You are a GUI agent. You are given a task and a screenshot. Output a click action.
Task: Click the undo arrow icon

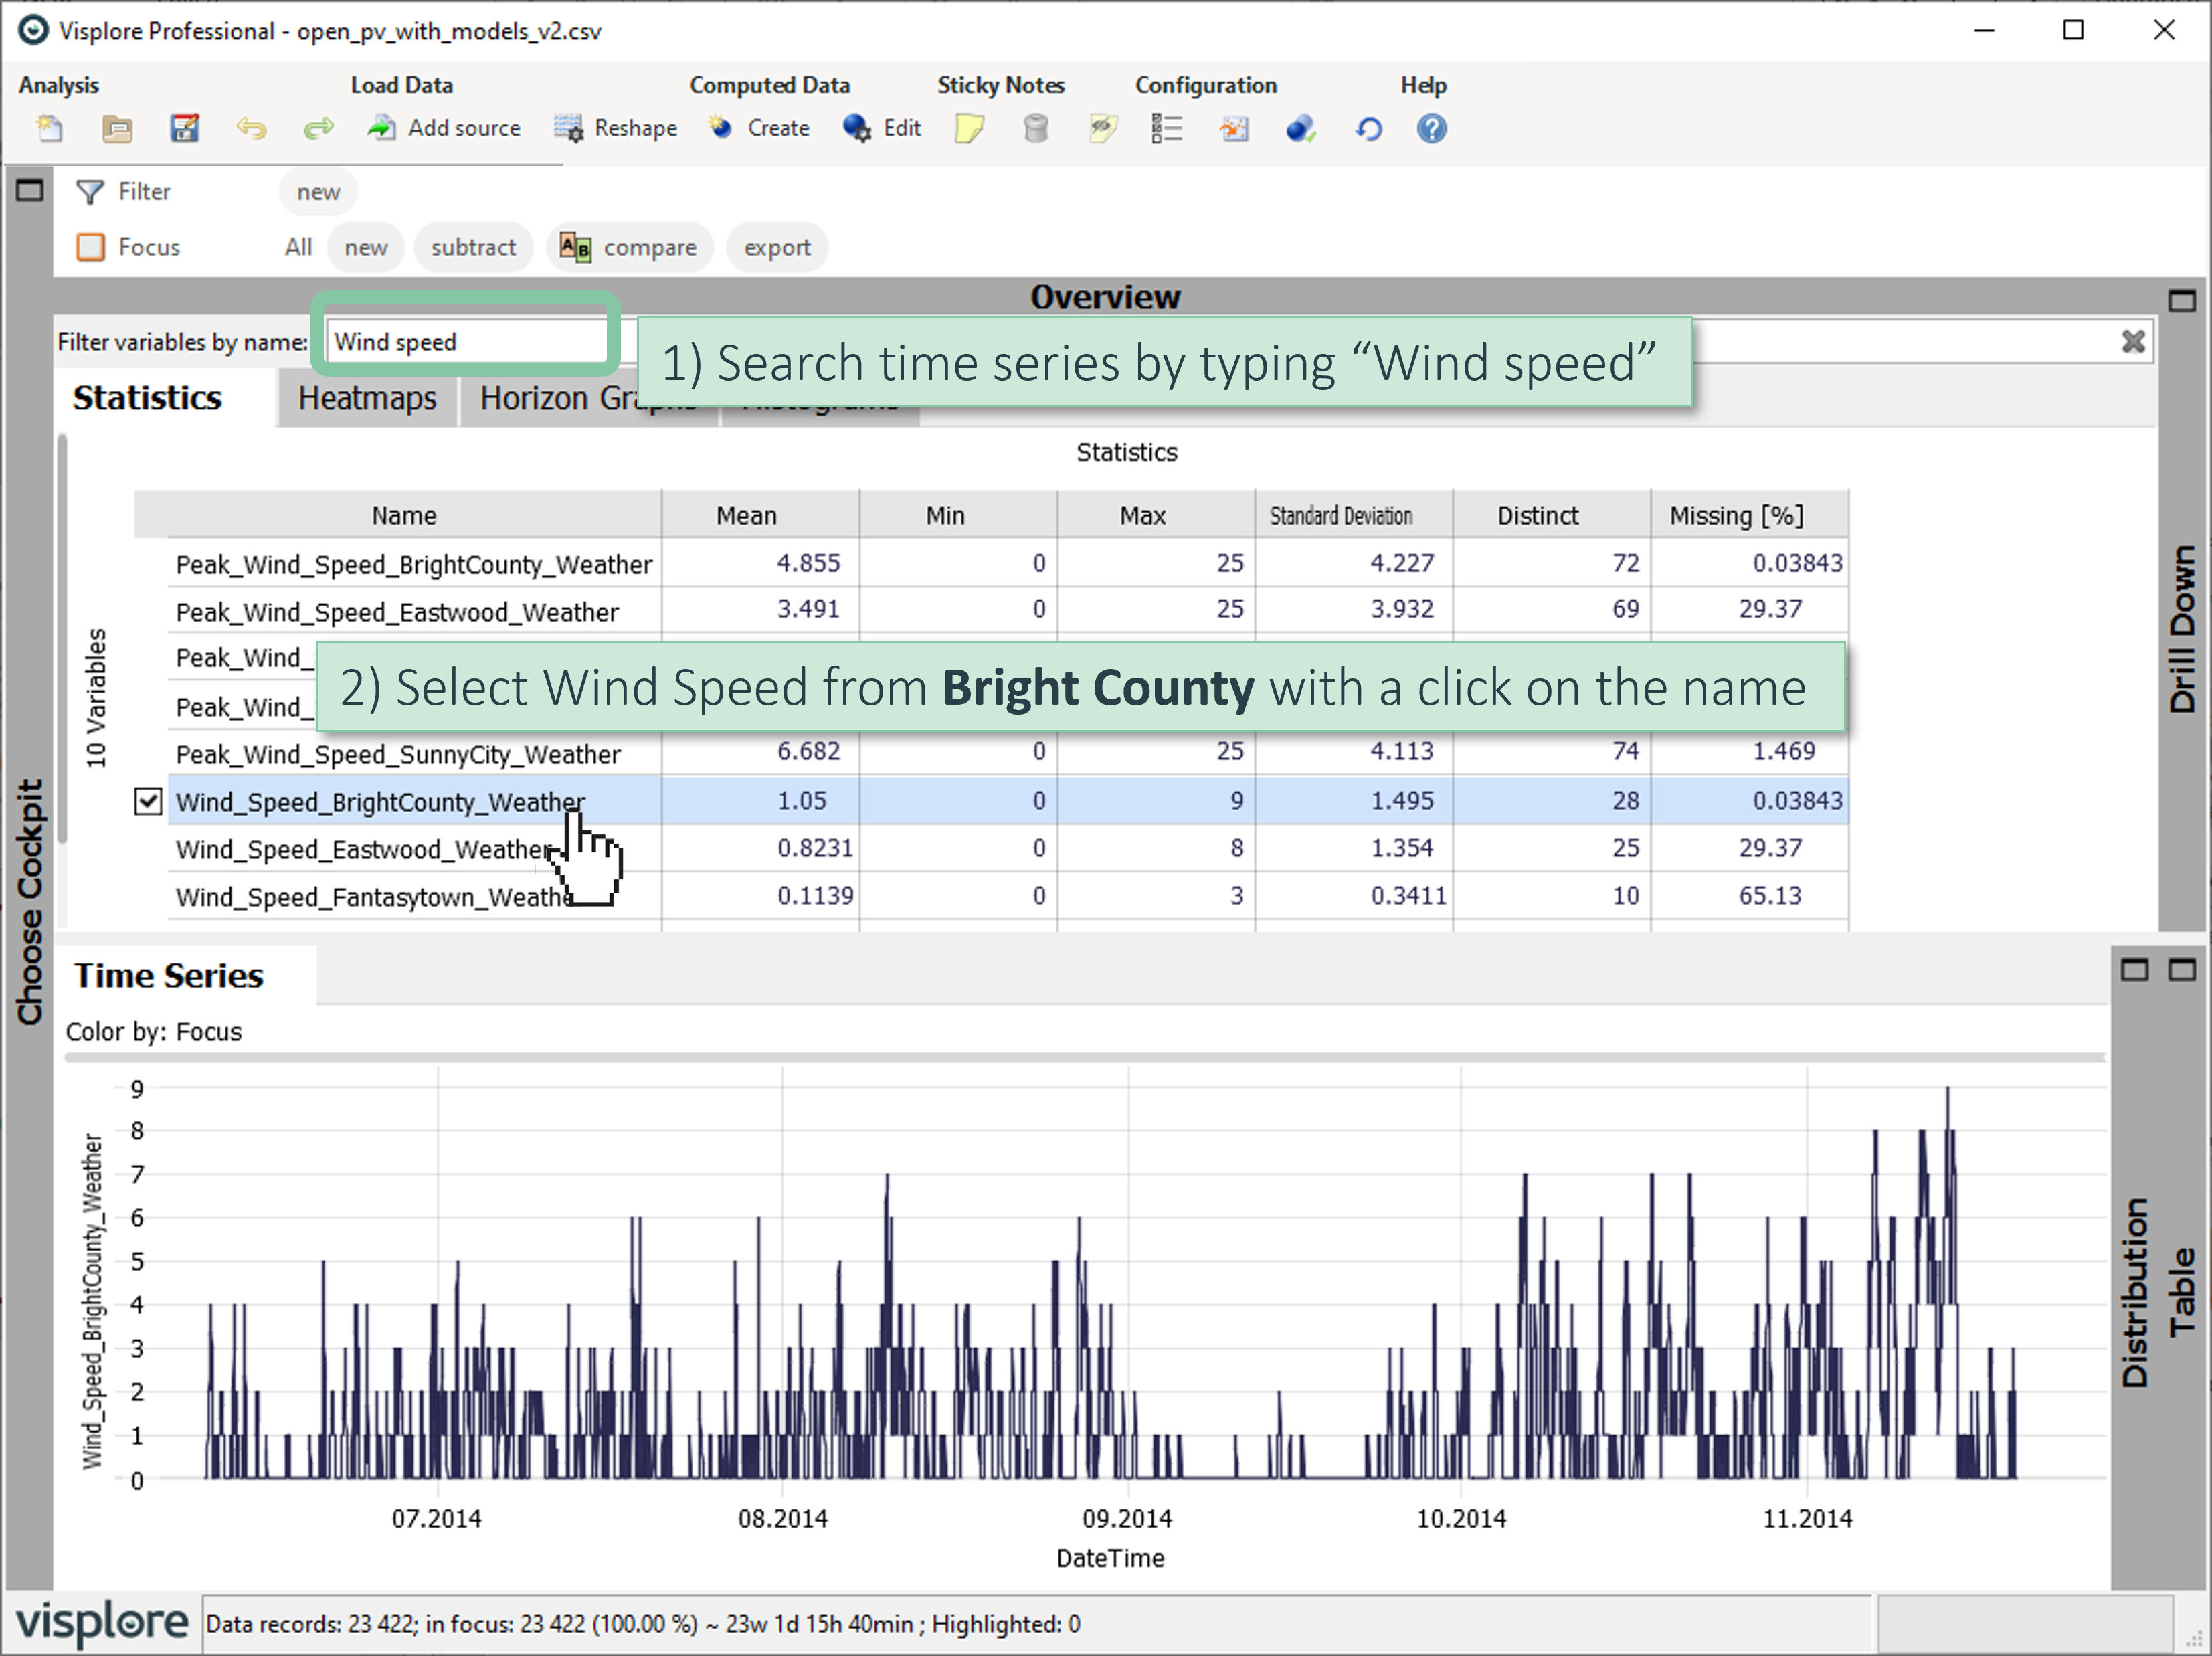click(x=251, y=128)
